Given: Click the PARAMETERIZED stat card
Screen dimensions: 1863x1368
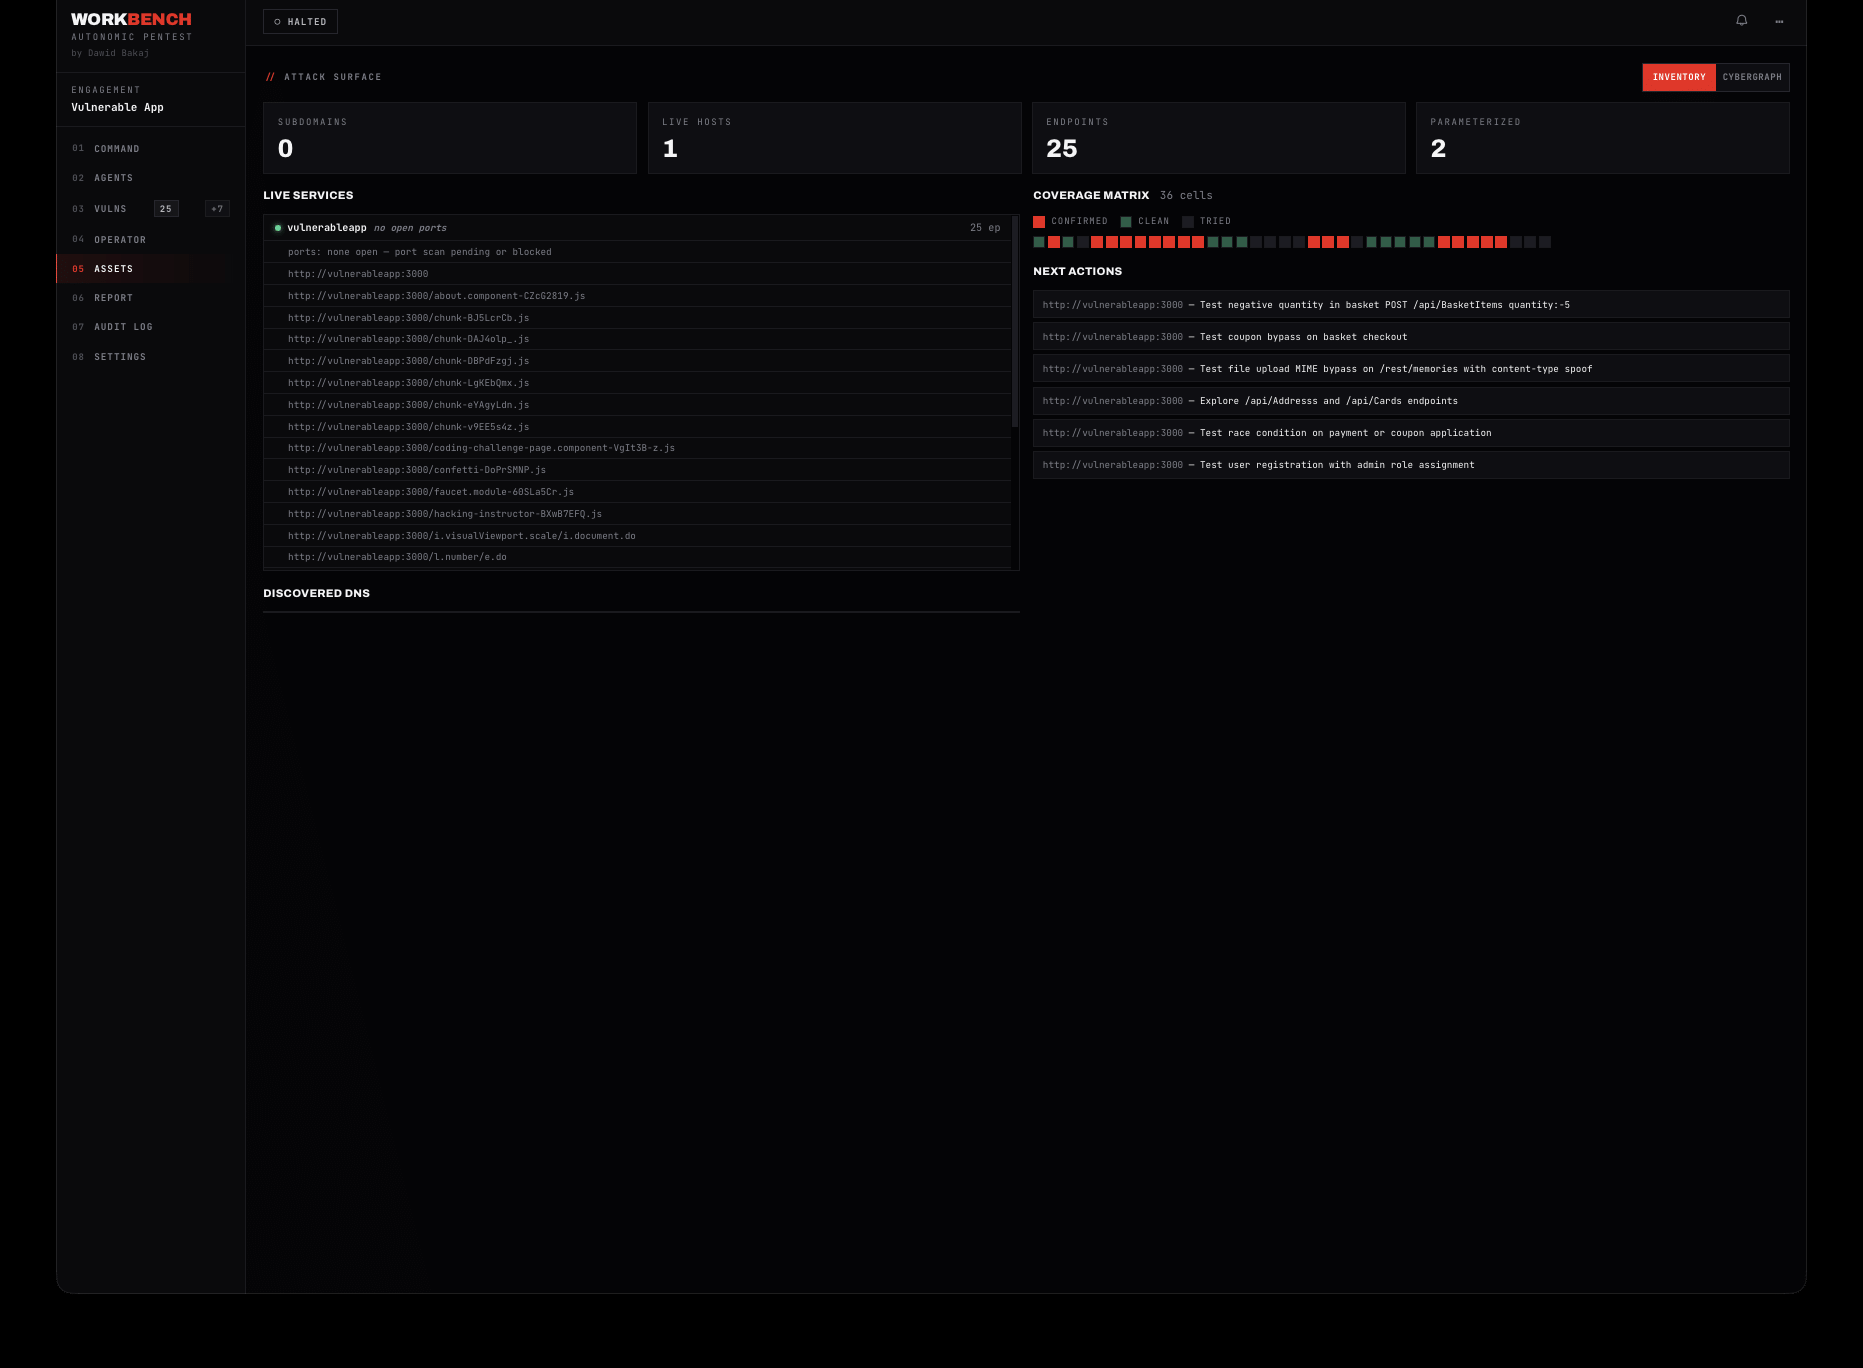Looking at the screenshot, I should point(1603,138).
